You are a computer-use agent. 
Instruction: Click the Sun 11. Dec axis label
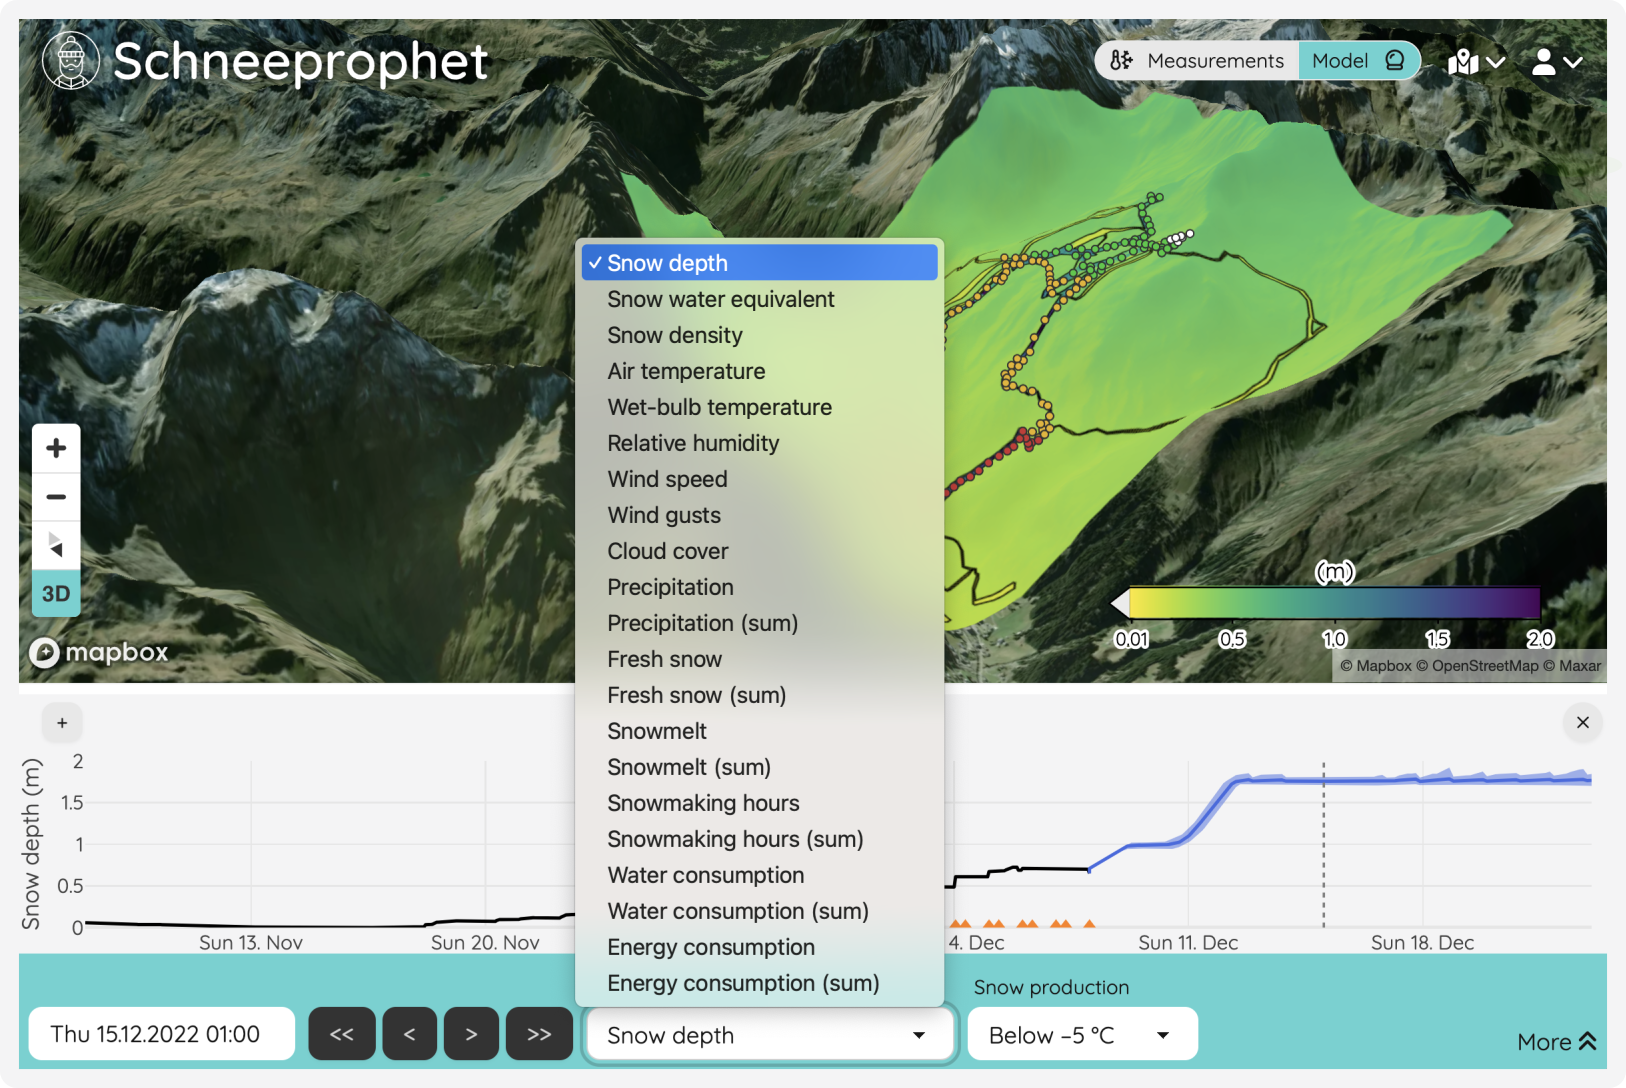1188,943
